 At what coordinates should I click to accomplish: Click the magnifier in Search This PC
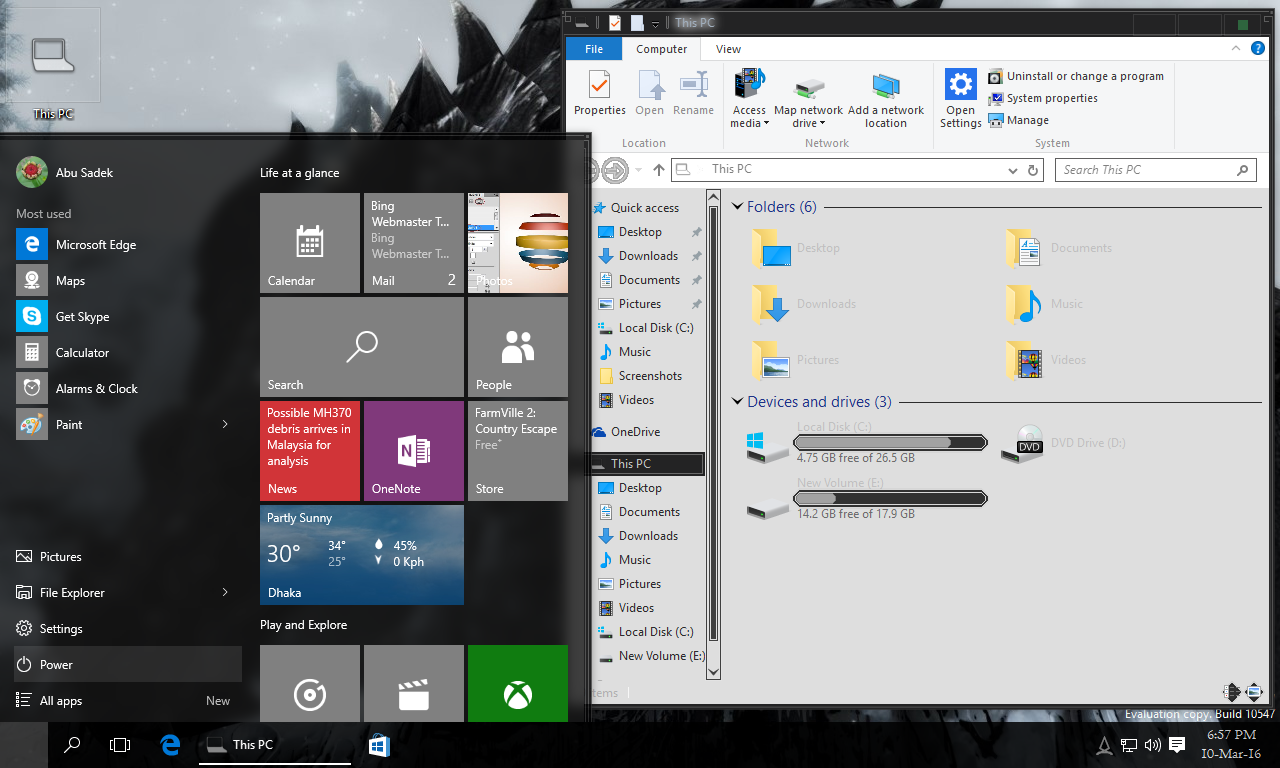click(x=1244, y=170)
